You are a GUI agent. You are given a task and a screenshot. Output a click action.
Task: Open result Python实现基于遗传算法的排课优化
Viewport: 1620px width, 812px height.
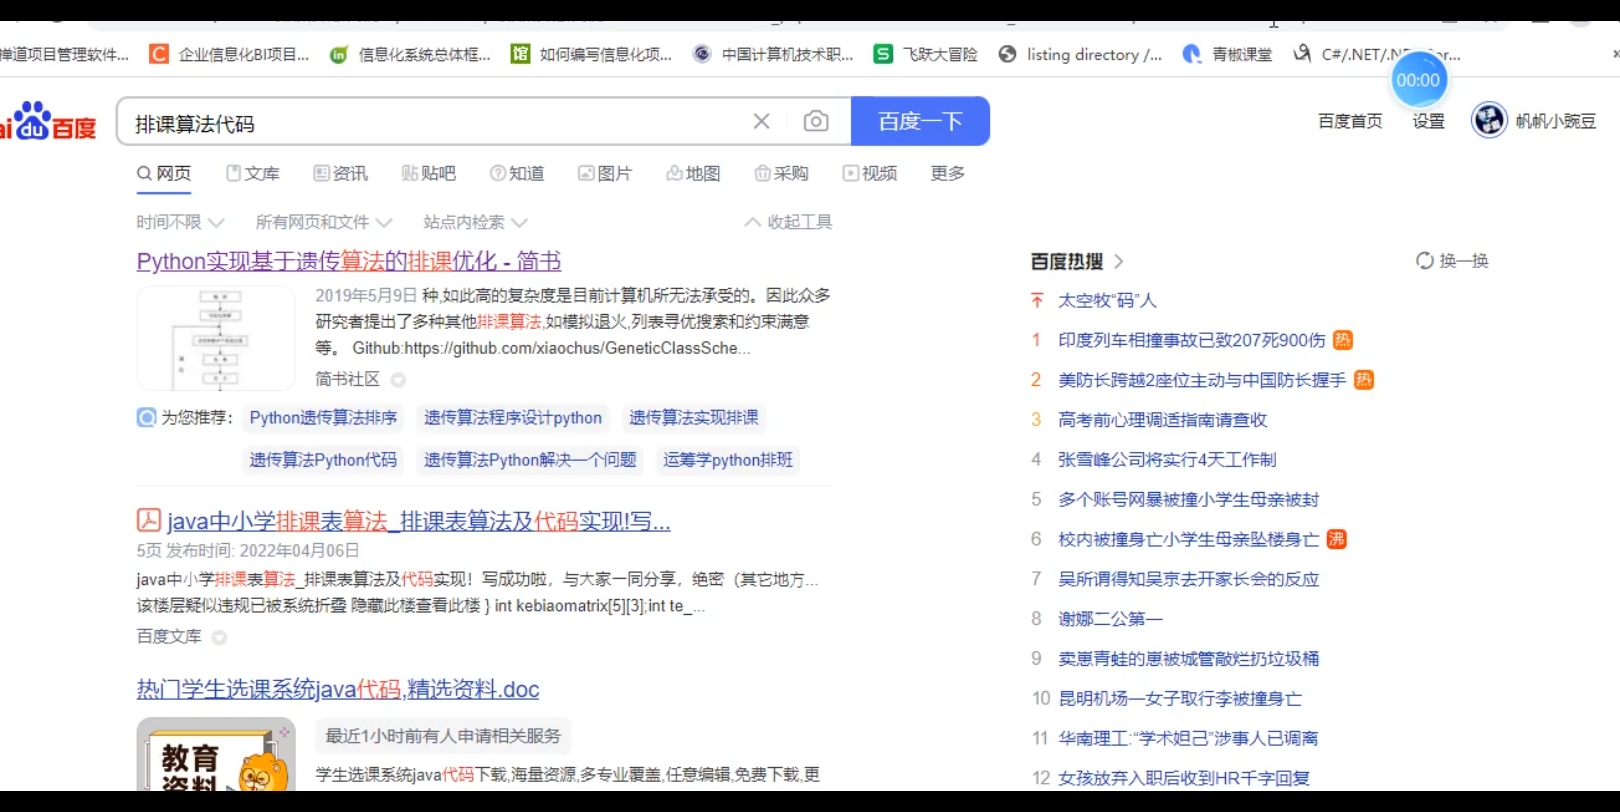[x=349, y=261]
